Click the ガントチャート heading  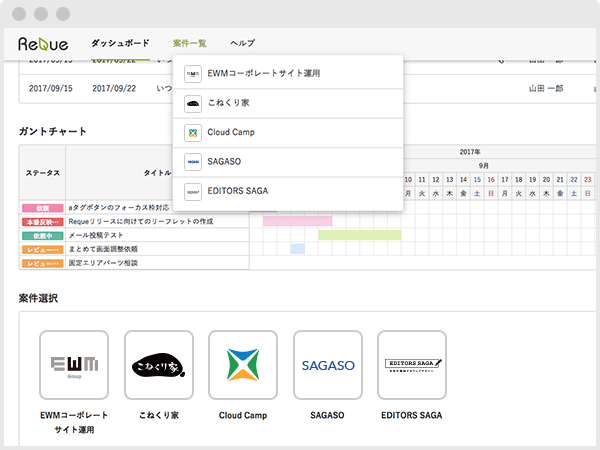point(52,132)
